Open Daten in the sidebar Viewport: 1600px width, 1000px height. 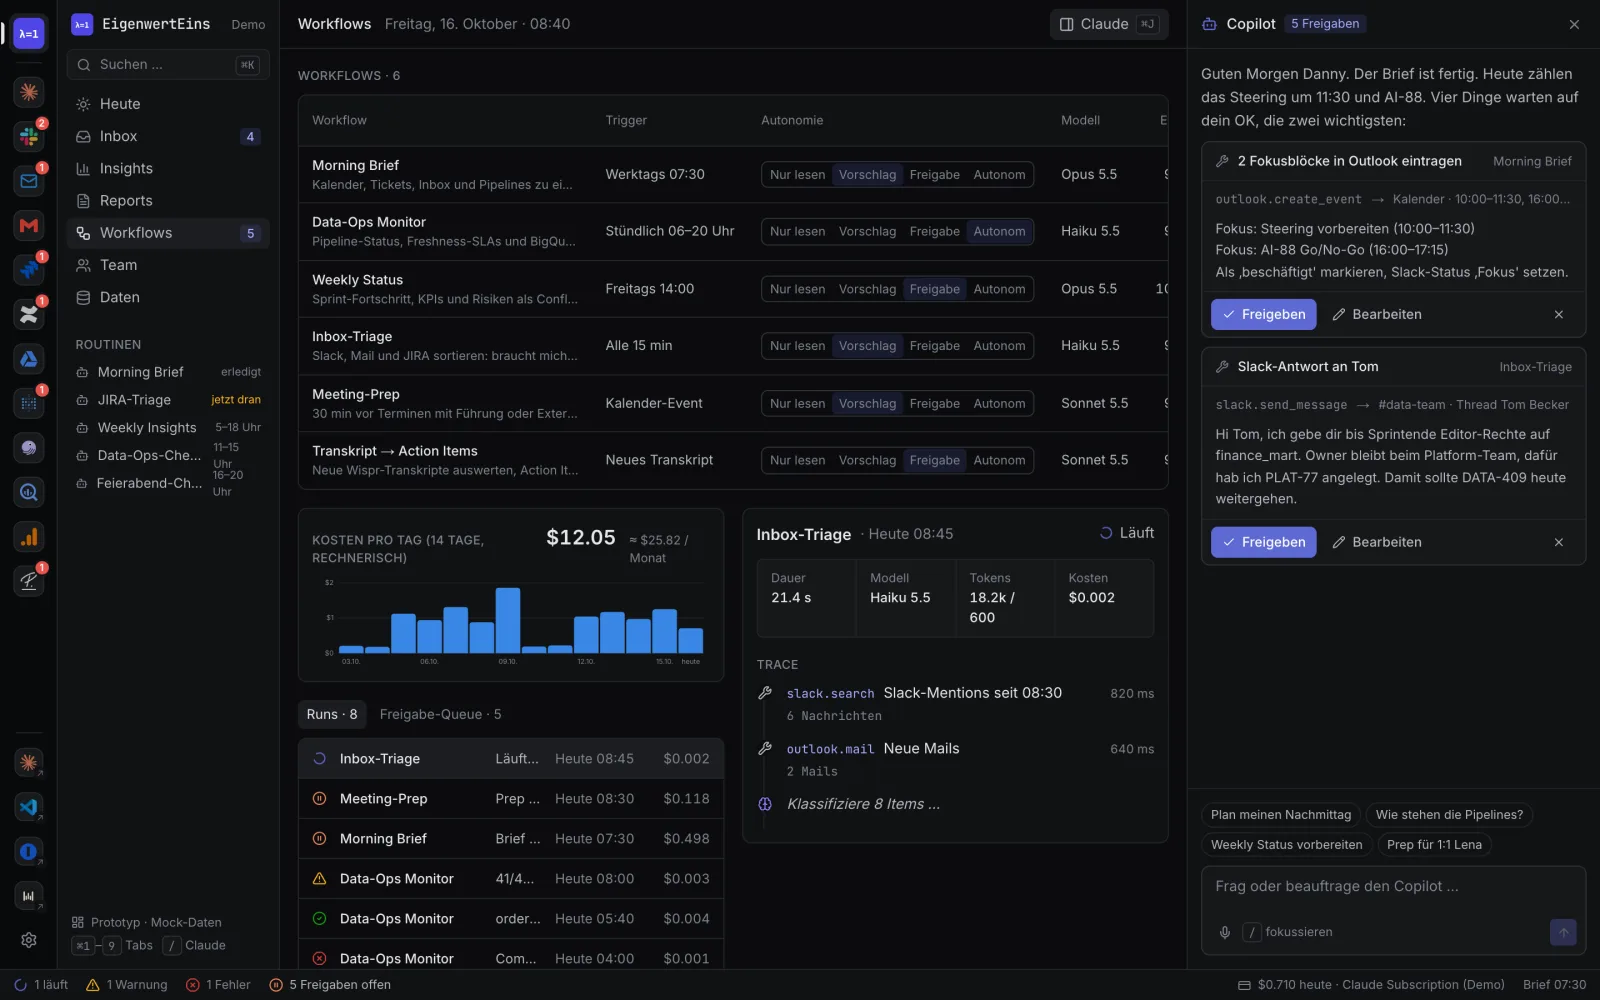(168, 298)
